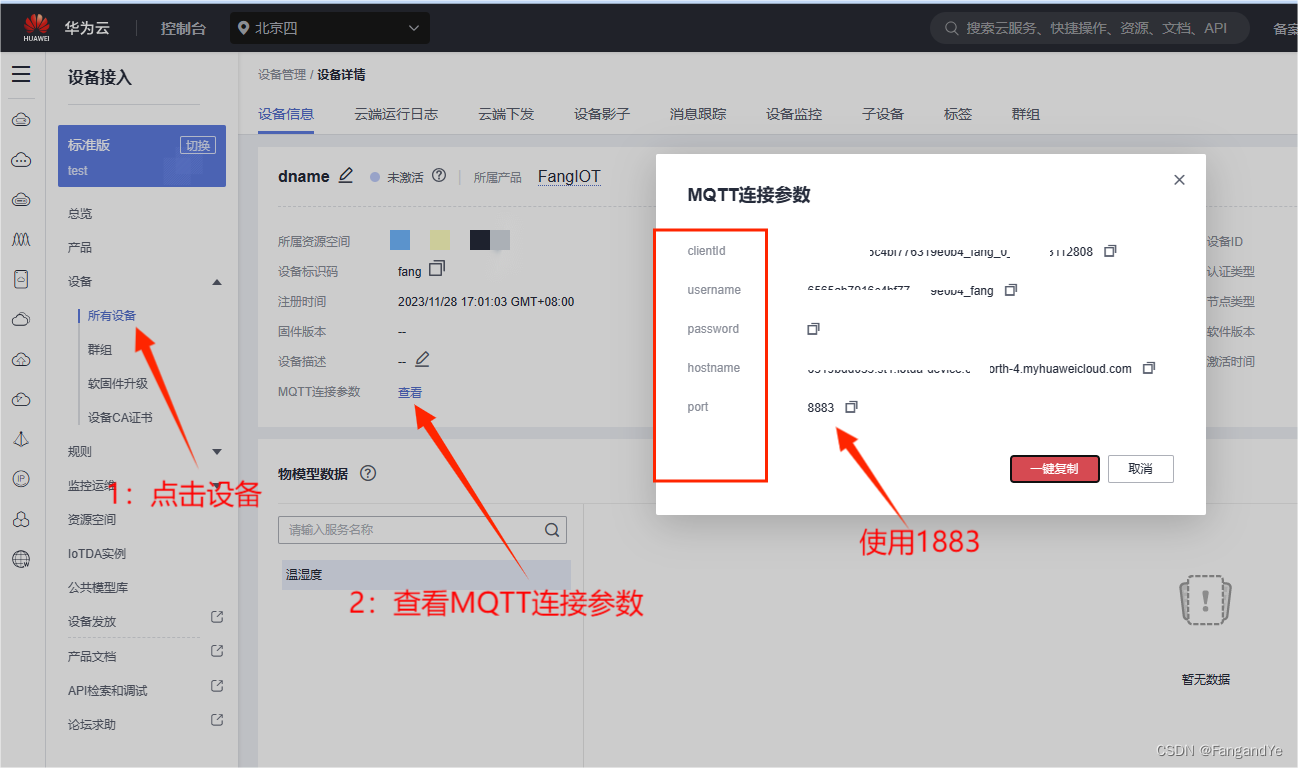Open external link icon for API检索和调试
1298x768 pixels.
pos(217,686)
